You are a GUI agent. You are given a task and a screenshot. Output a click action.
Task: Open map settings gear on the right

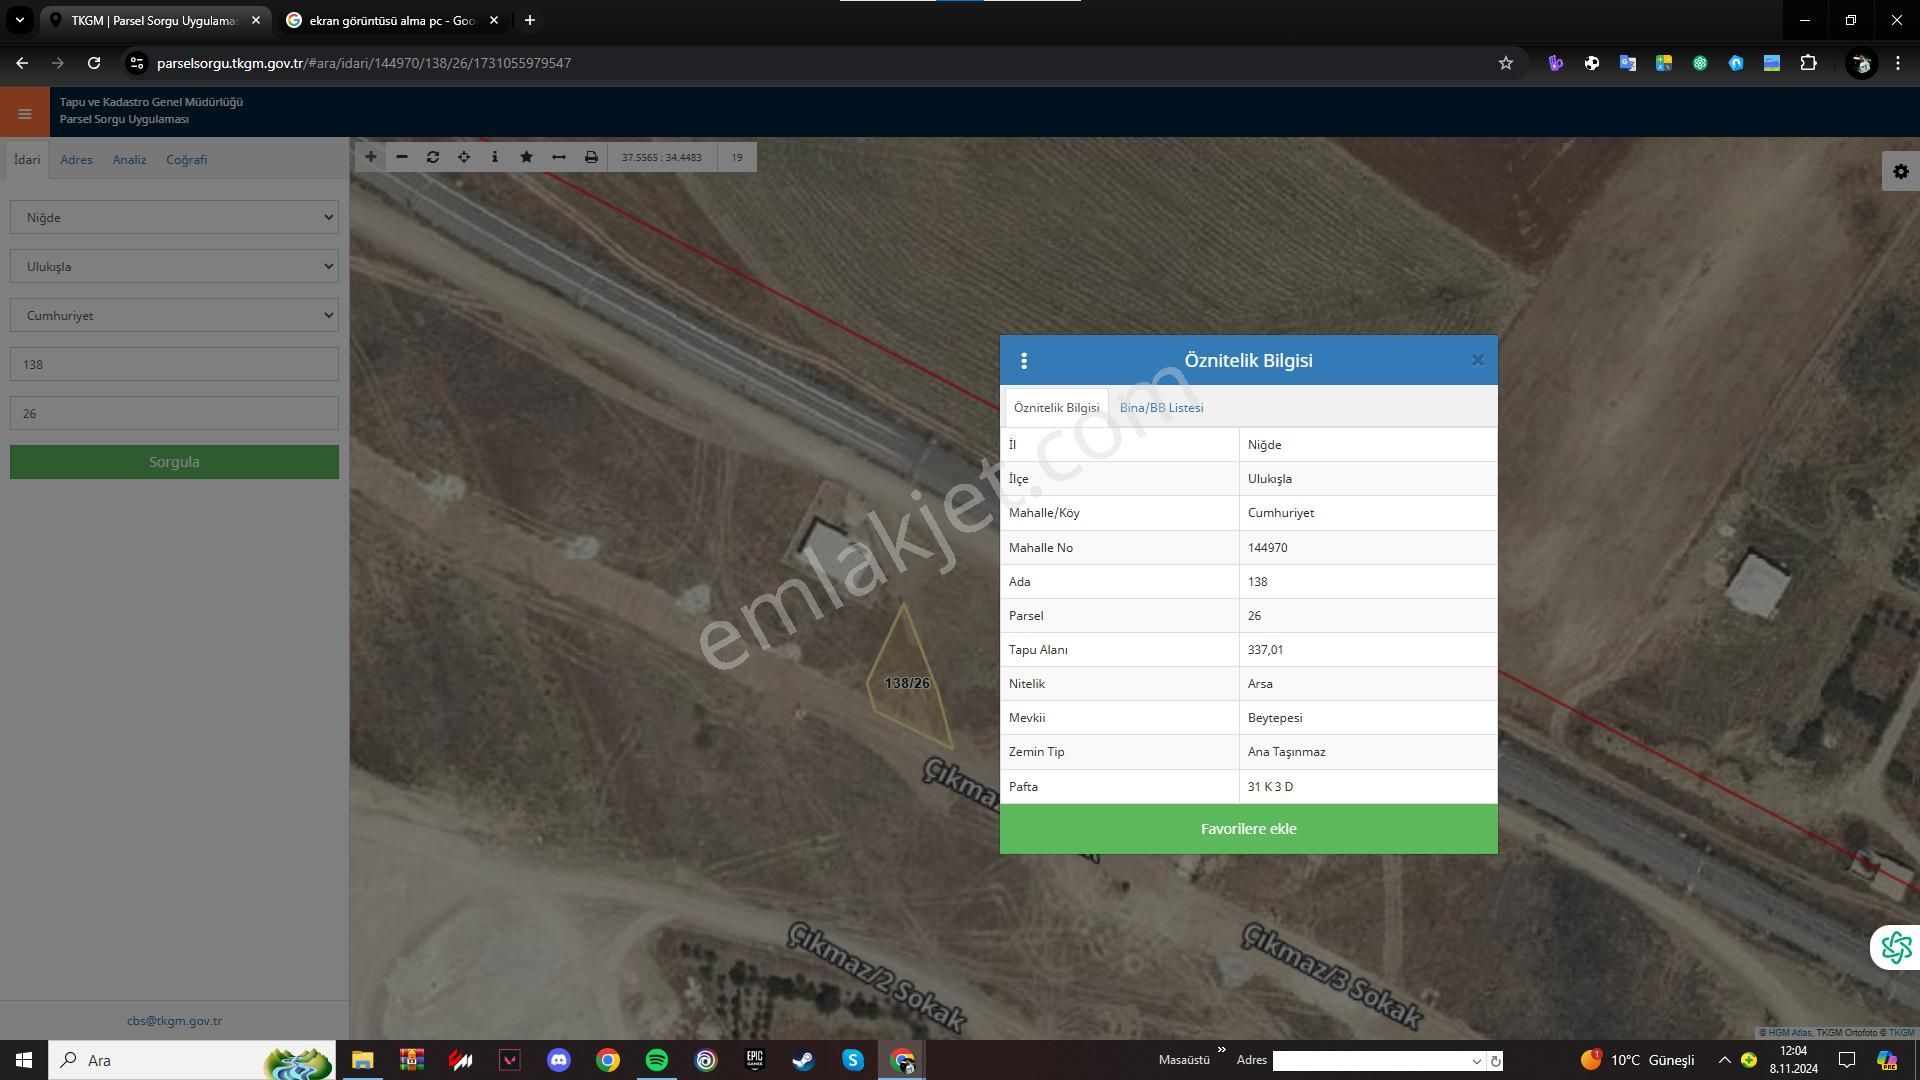[x=1901, y=172]
